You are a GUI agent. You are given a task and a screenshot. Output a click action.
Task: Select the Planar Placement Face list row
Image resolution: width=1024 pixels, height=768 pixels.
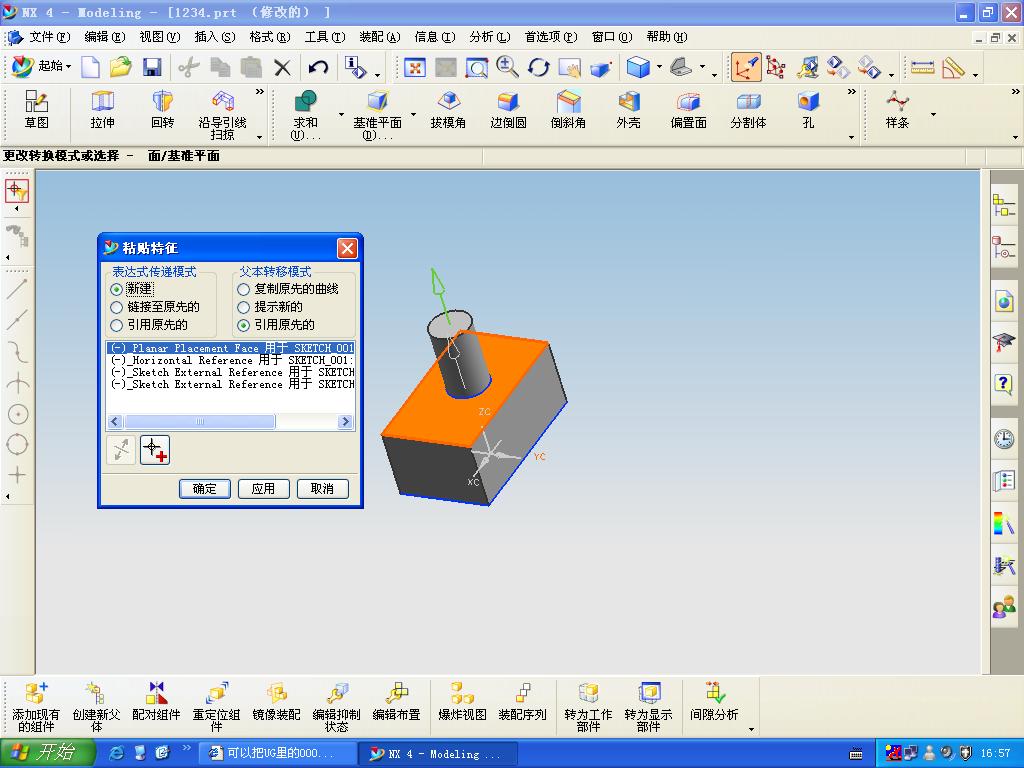pyautogui.click(x=231, y=348)
